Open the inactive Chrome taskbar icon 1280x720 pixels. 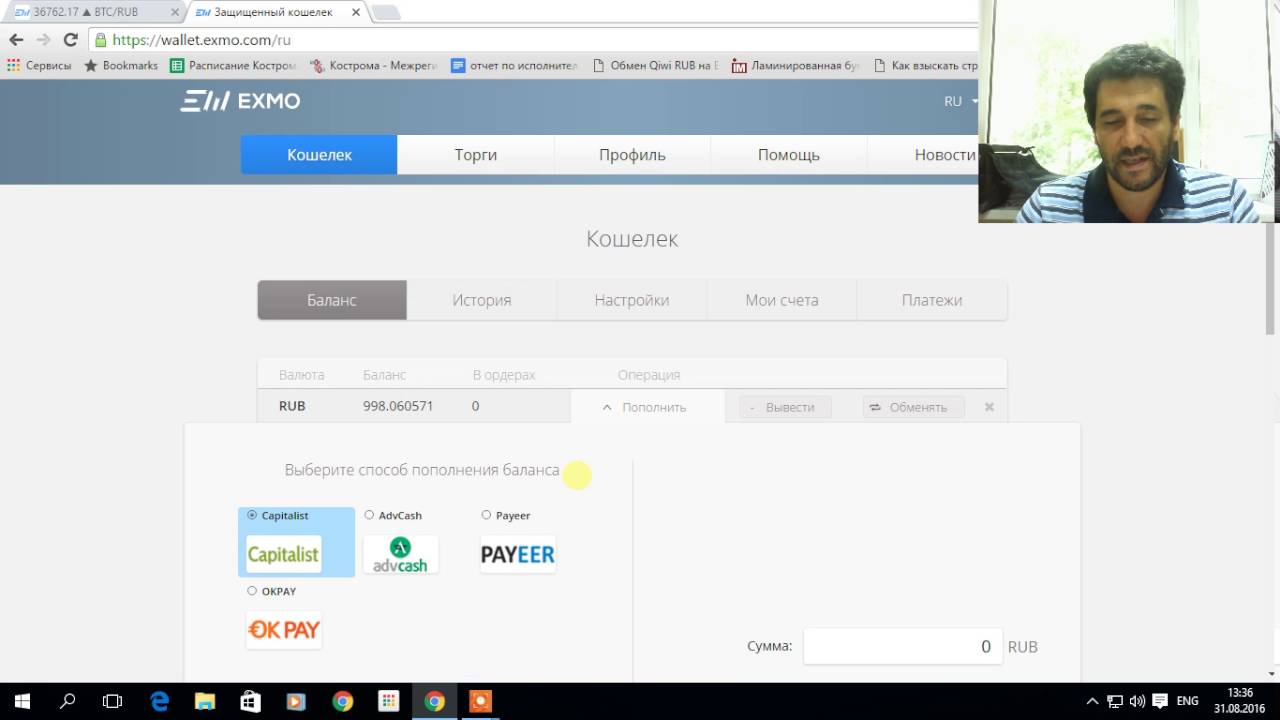pyautogui.click(x=342, y=701)
